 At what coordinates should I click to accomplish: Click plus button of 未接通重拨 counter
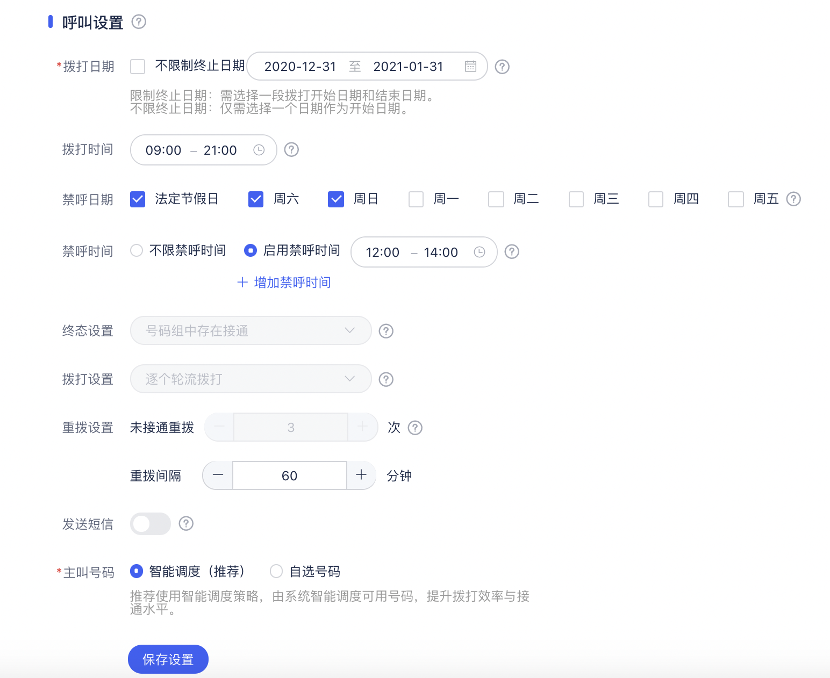[x=363, y=427]
